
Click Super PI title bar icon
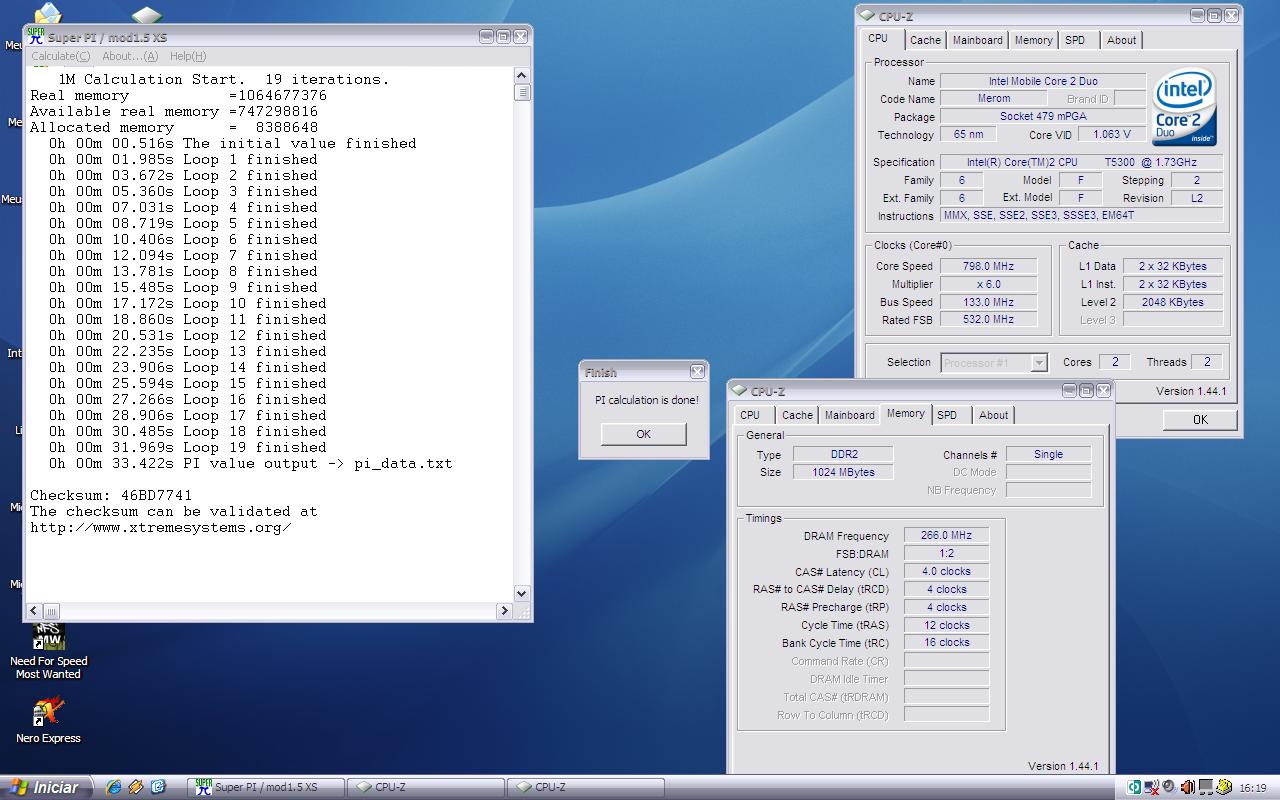pos(36,36)
